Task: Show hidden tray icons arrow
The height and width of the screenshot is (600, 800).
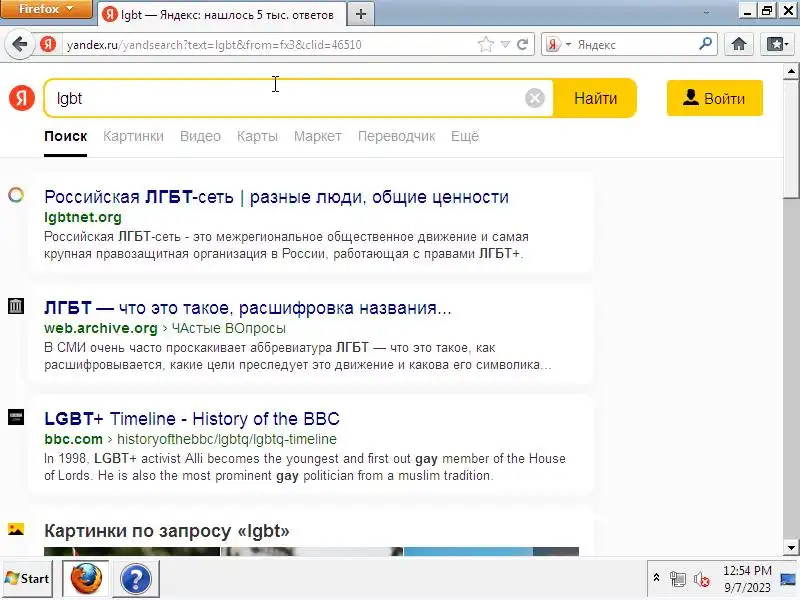Action: pos(657,579)
